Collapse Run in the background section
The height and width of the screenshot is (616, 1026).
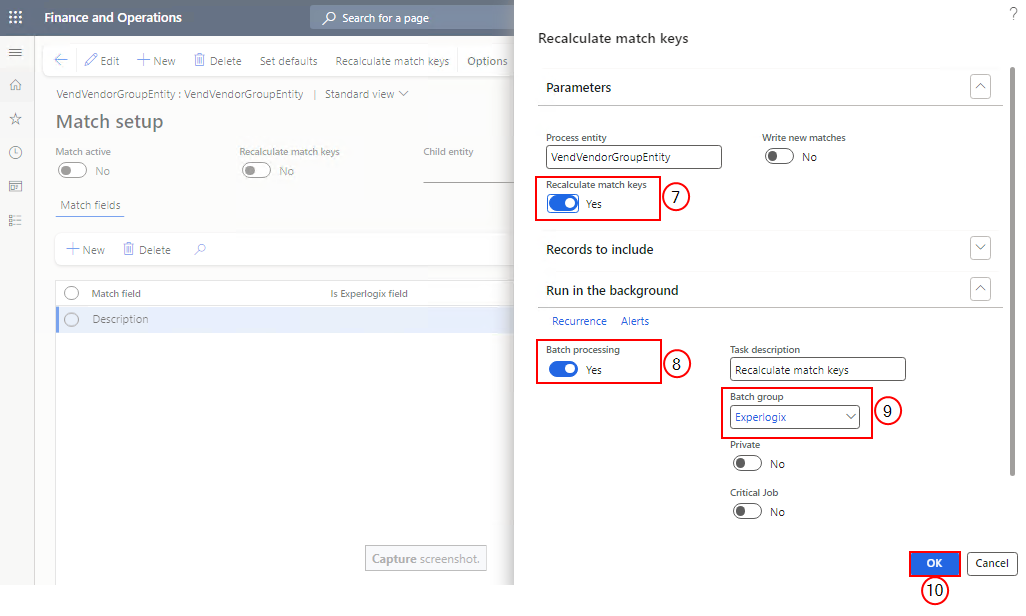980,289
